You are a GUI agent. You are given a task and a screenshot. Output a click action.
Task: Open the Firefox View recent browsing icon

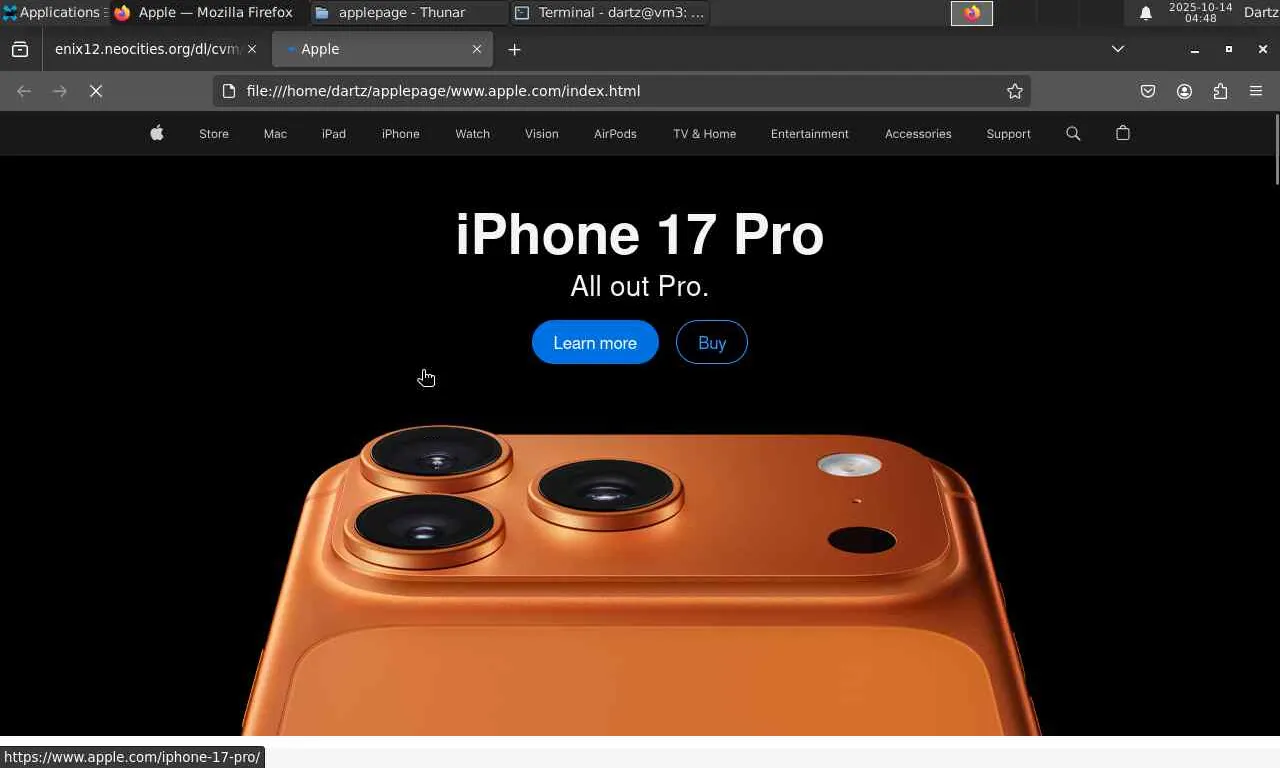coord(20,49)
